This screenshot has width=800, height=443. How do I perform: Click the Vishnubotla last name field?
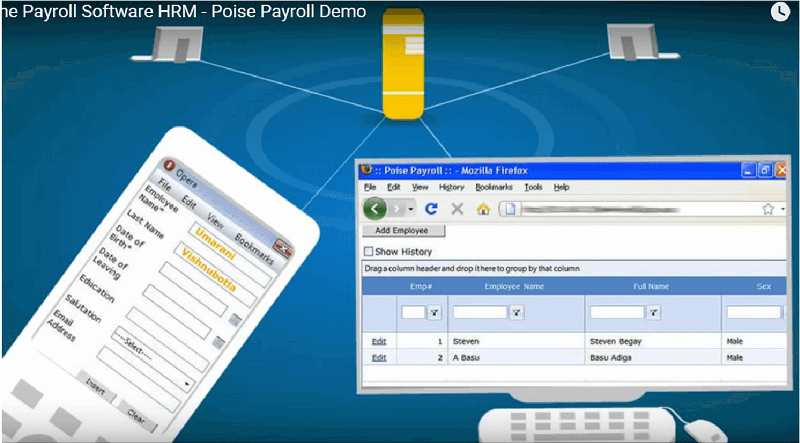216,274
